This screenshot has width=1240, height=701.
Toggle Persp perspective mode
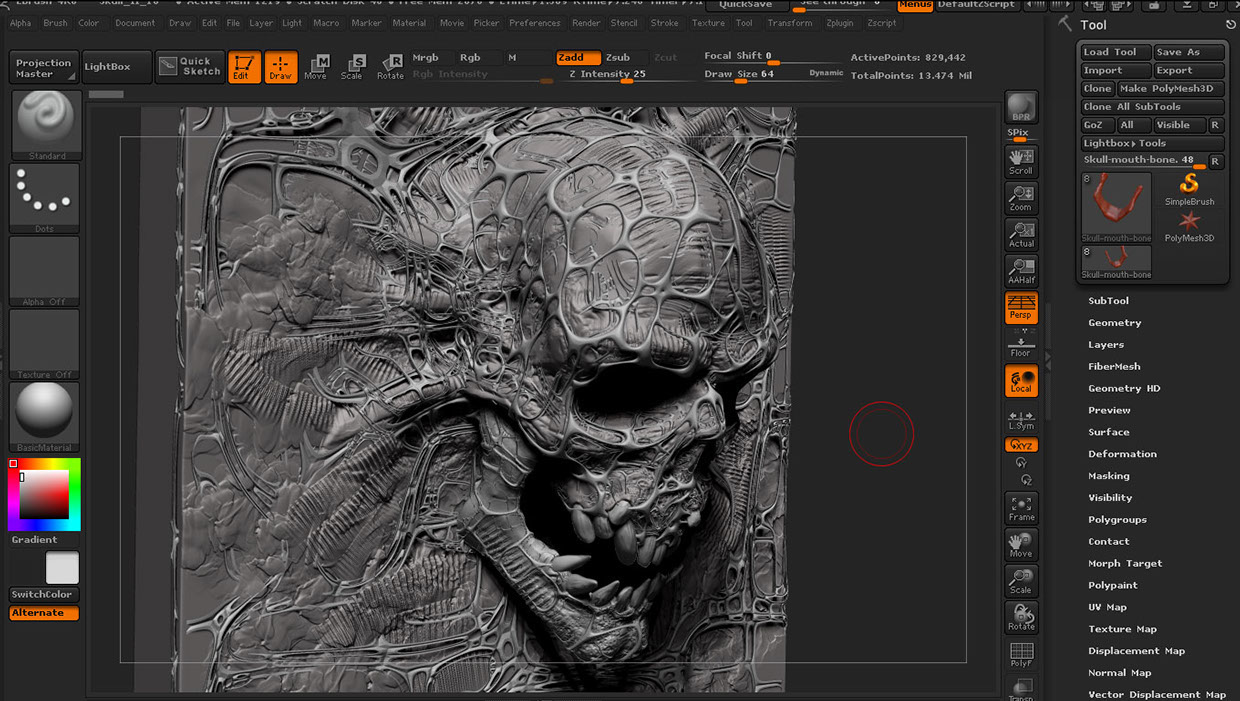pyautogui.click(x=1021, y=307)
